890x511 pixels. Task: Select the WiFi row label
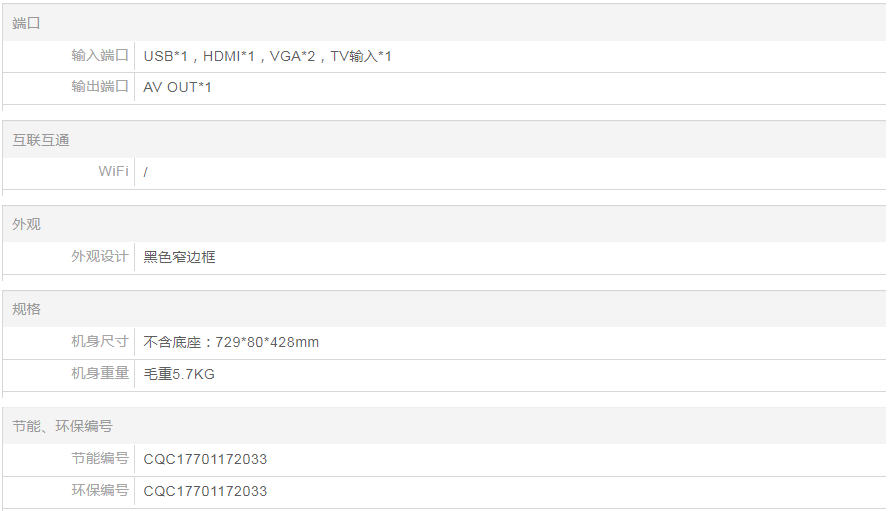[x=113, y=171]
